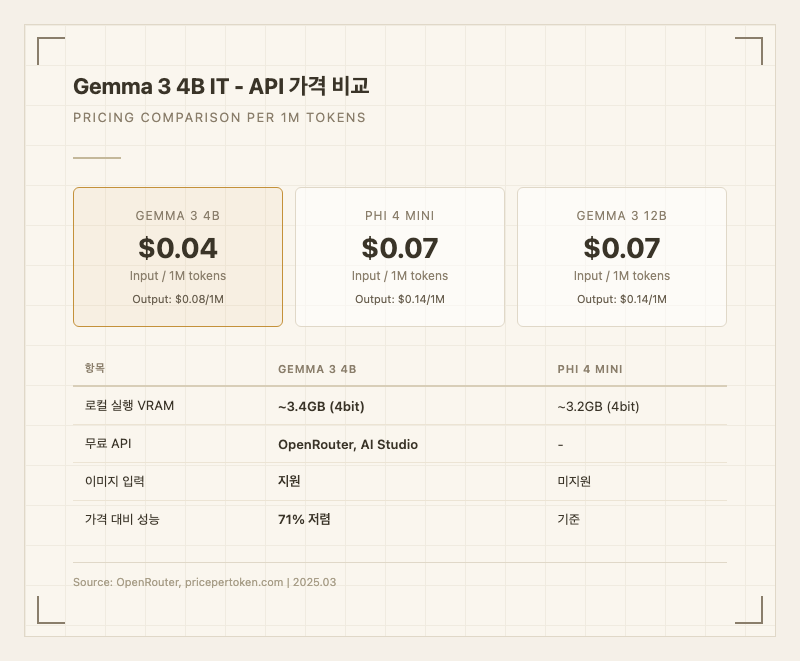
Task: Select the Phi 4 Mini pricing card
Action: (x=399, y=257)
